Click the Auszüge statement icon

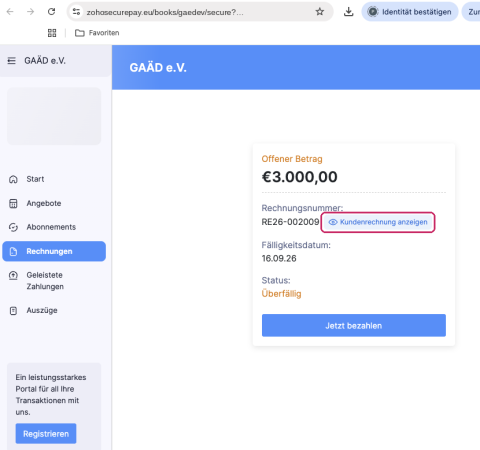tap(13, 311)
